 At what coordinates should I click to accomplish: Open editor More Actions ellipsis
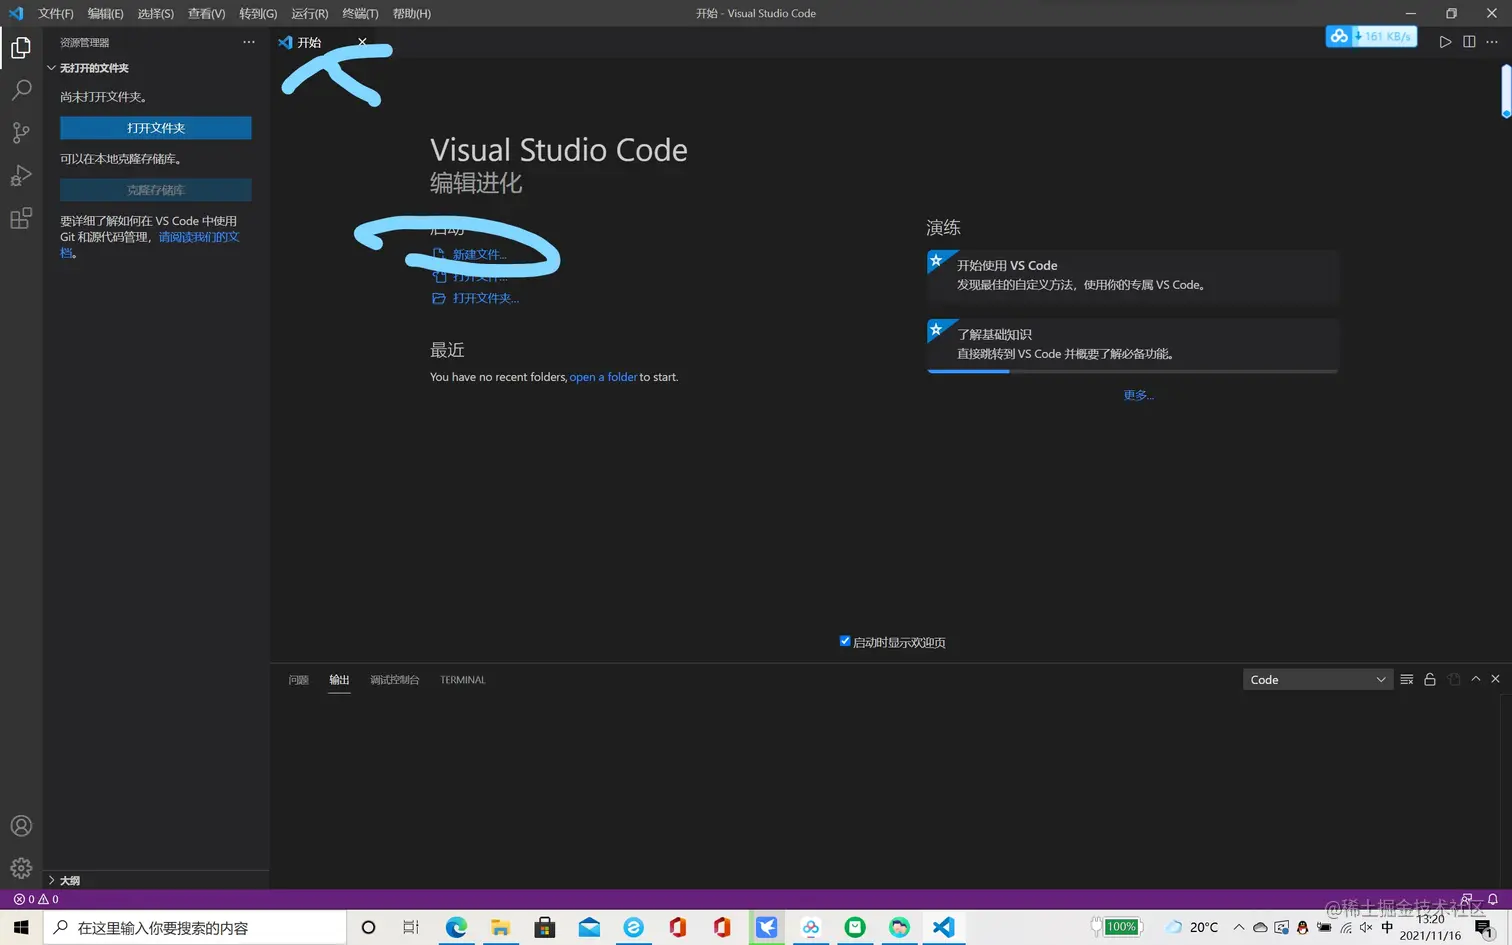coord(1492,42)
